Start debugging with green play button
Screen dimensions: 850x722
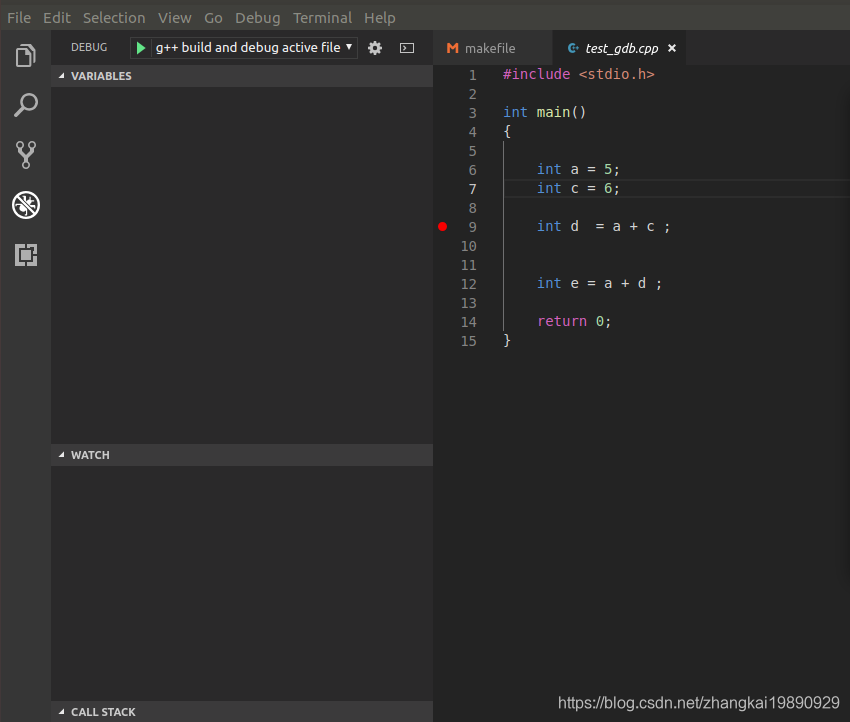tap(140, 48)
